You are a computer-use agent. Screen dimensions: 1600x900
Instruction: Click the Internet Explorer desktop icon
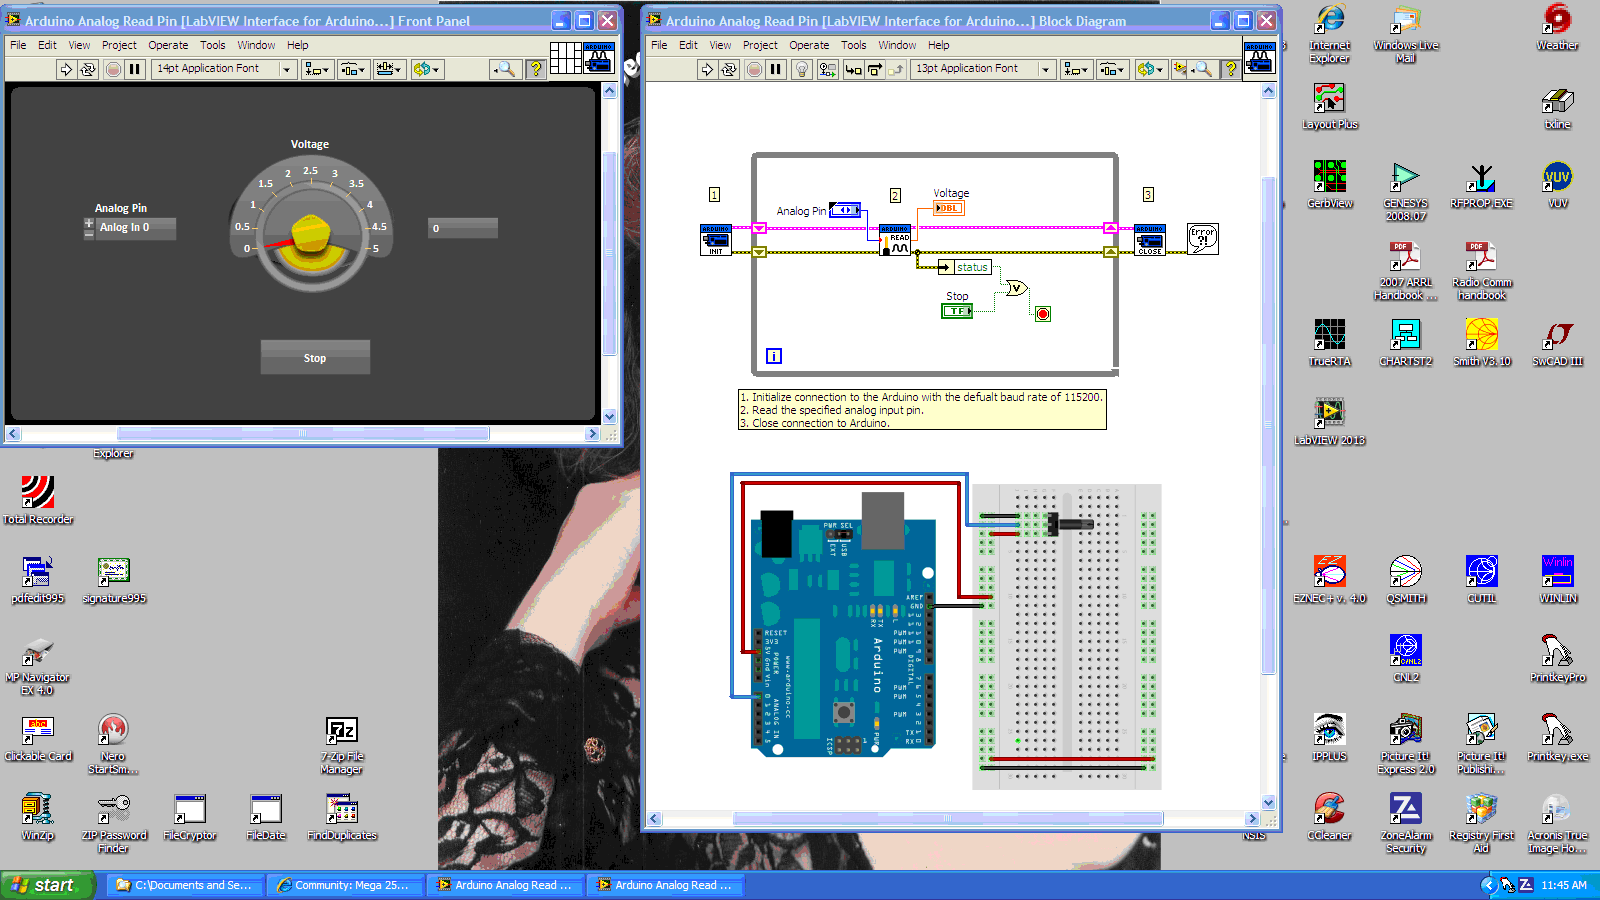pos(1330,33)
